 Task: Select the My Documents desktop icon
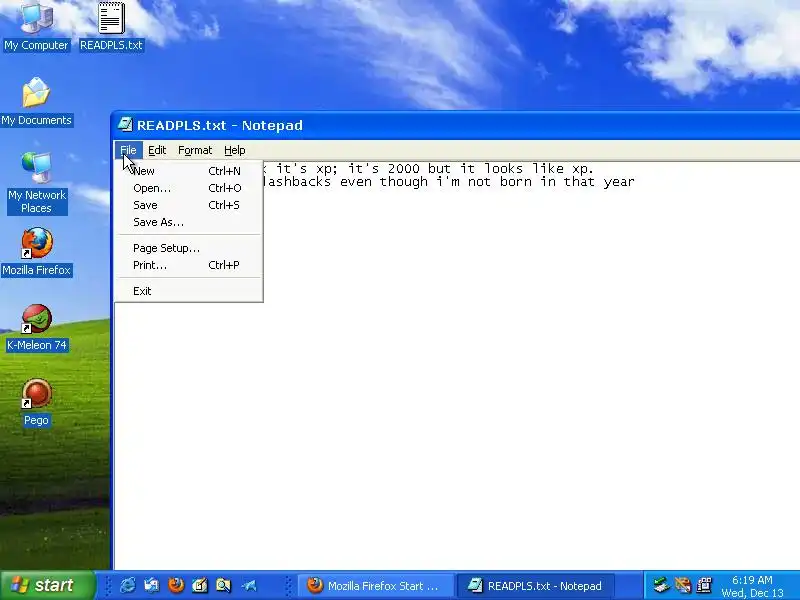[36, 102]
